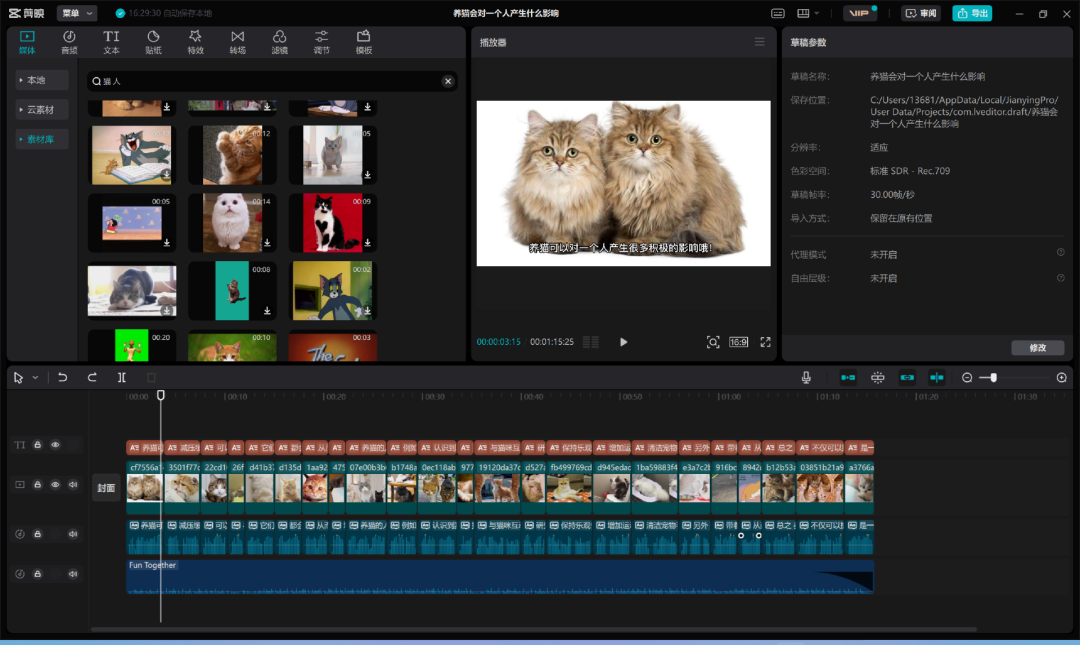Click the timeline zoom slider
This screenshot has height=645, width=1080.
pyautogui.click(x=992, y=377)
